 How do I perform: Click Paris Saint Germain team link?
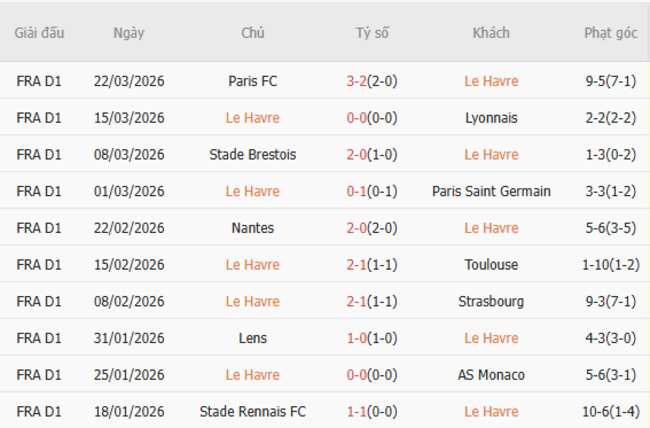491,191
